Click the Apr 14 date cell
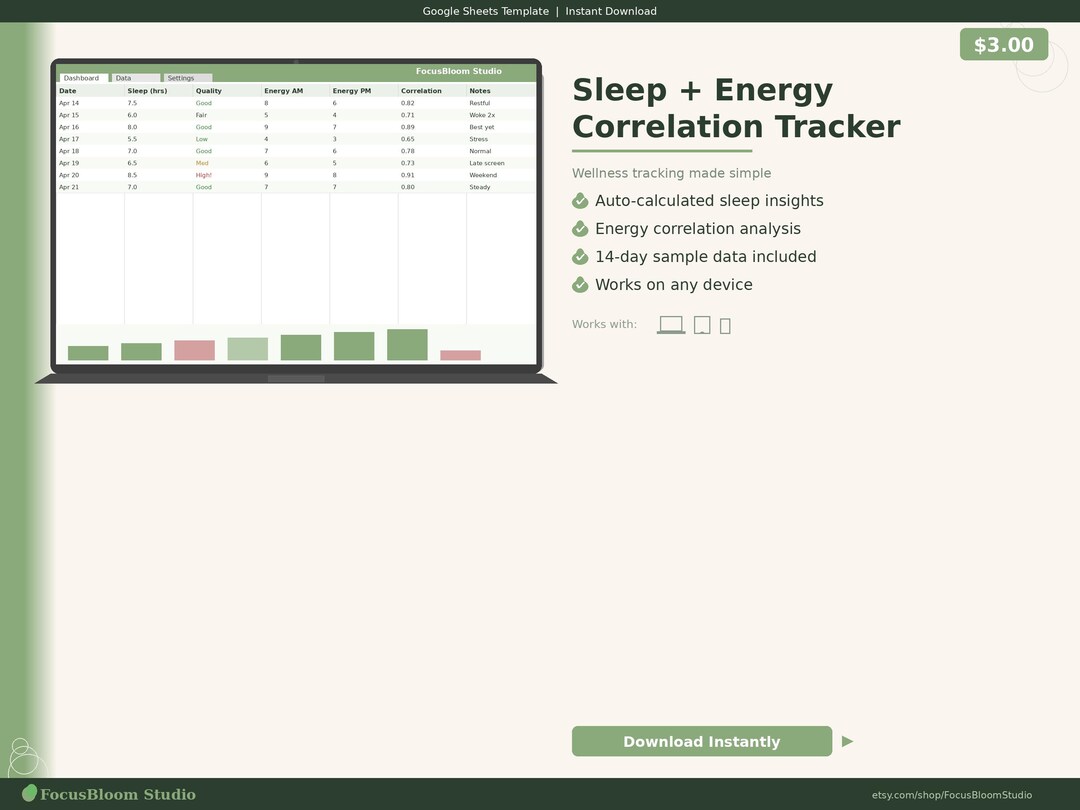Screen dimensions: 1080x810 (69, 103)
